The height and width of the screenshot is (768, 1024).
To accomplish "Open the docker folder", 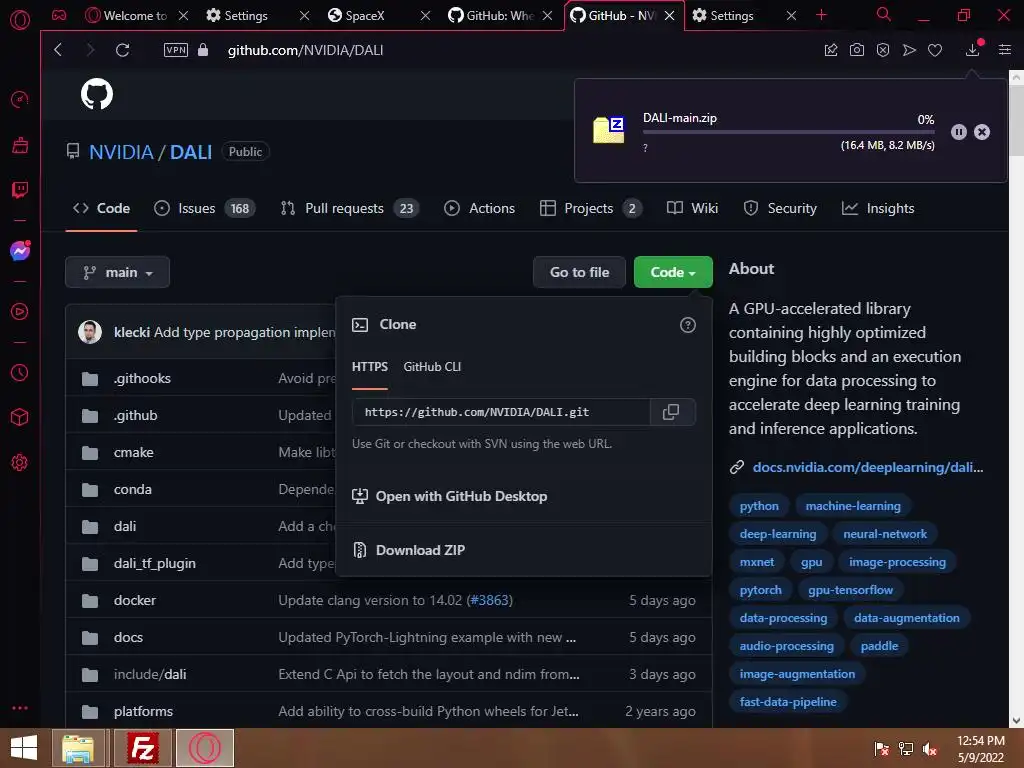I will (x=135, y=600).
